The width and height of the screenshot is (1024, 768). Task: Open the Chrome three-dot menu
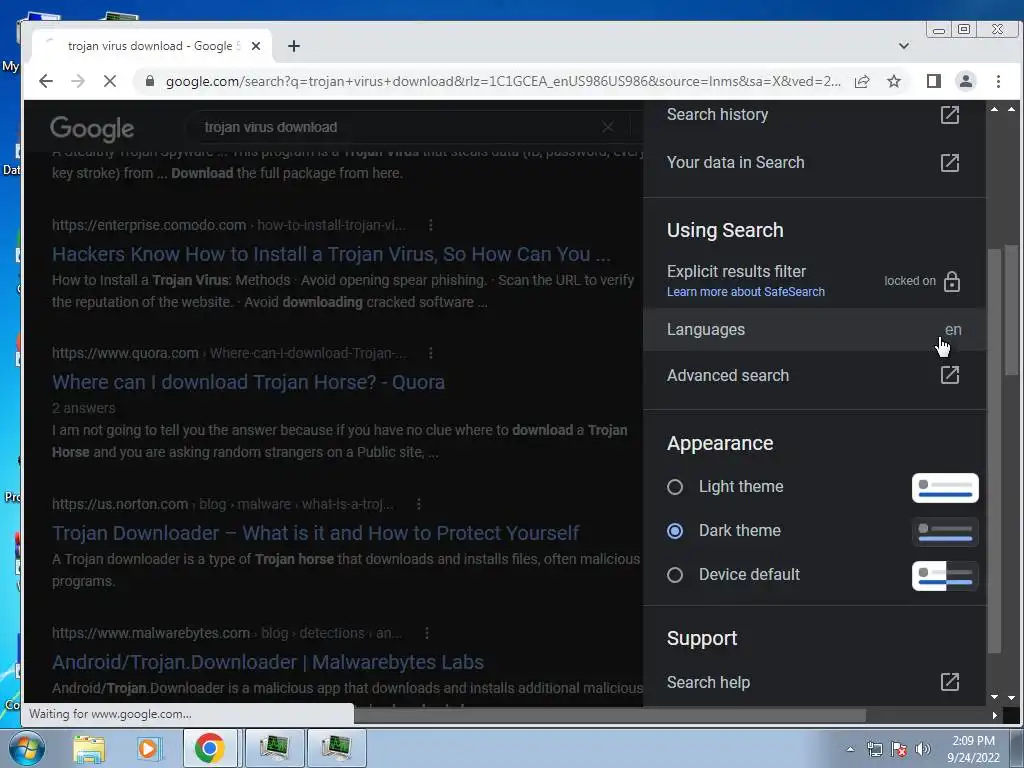point(998,81)
